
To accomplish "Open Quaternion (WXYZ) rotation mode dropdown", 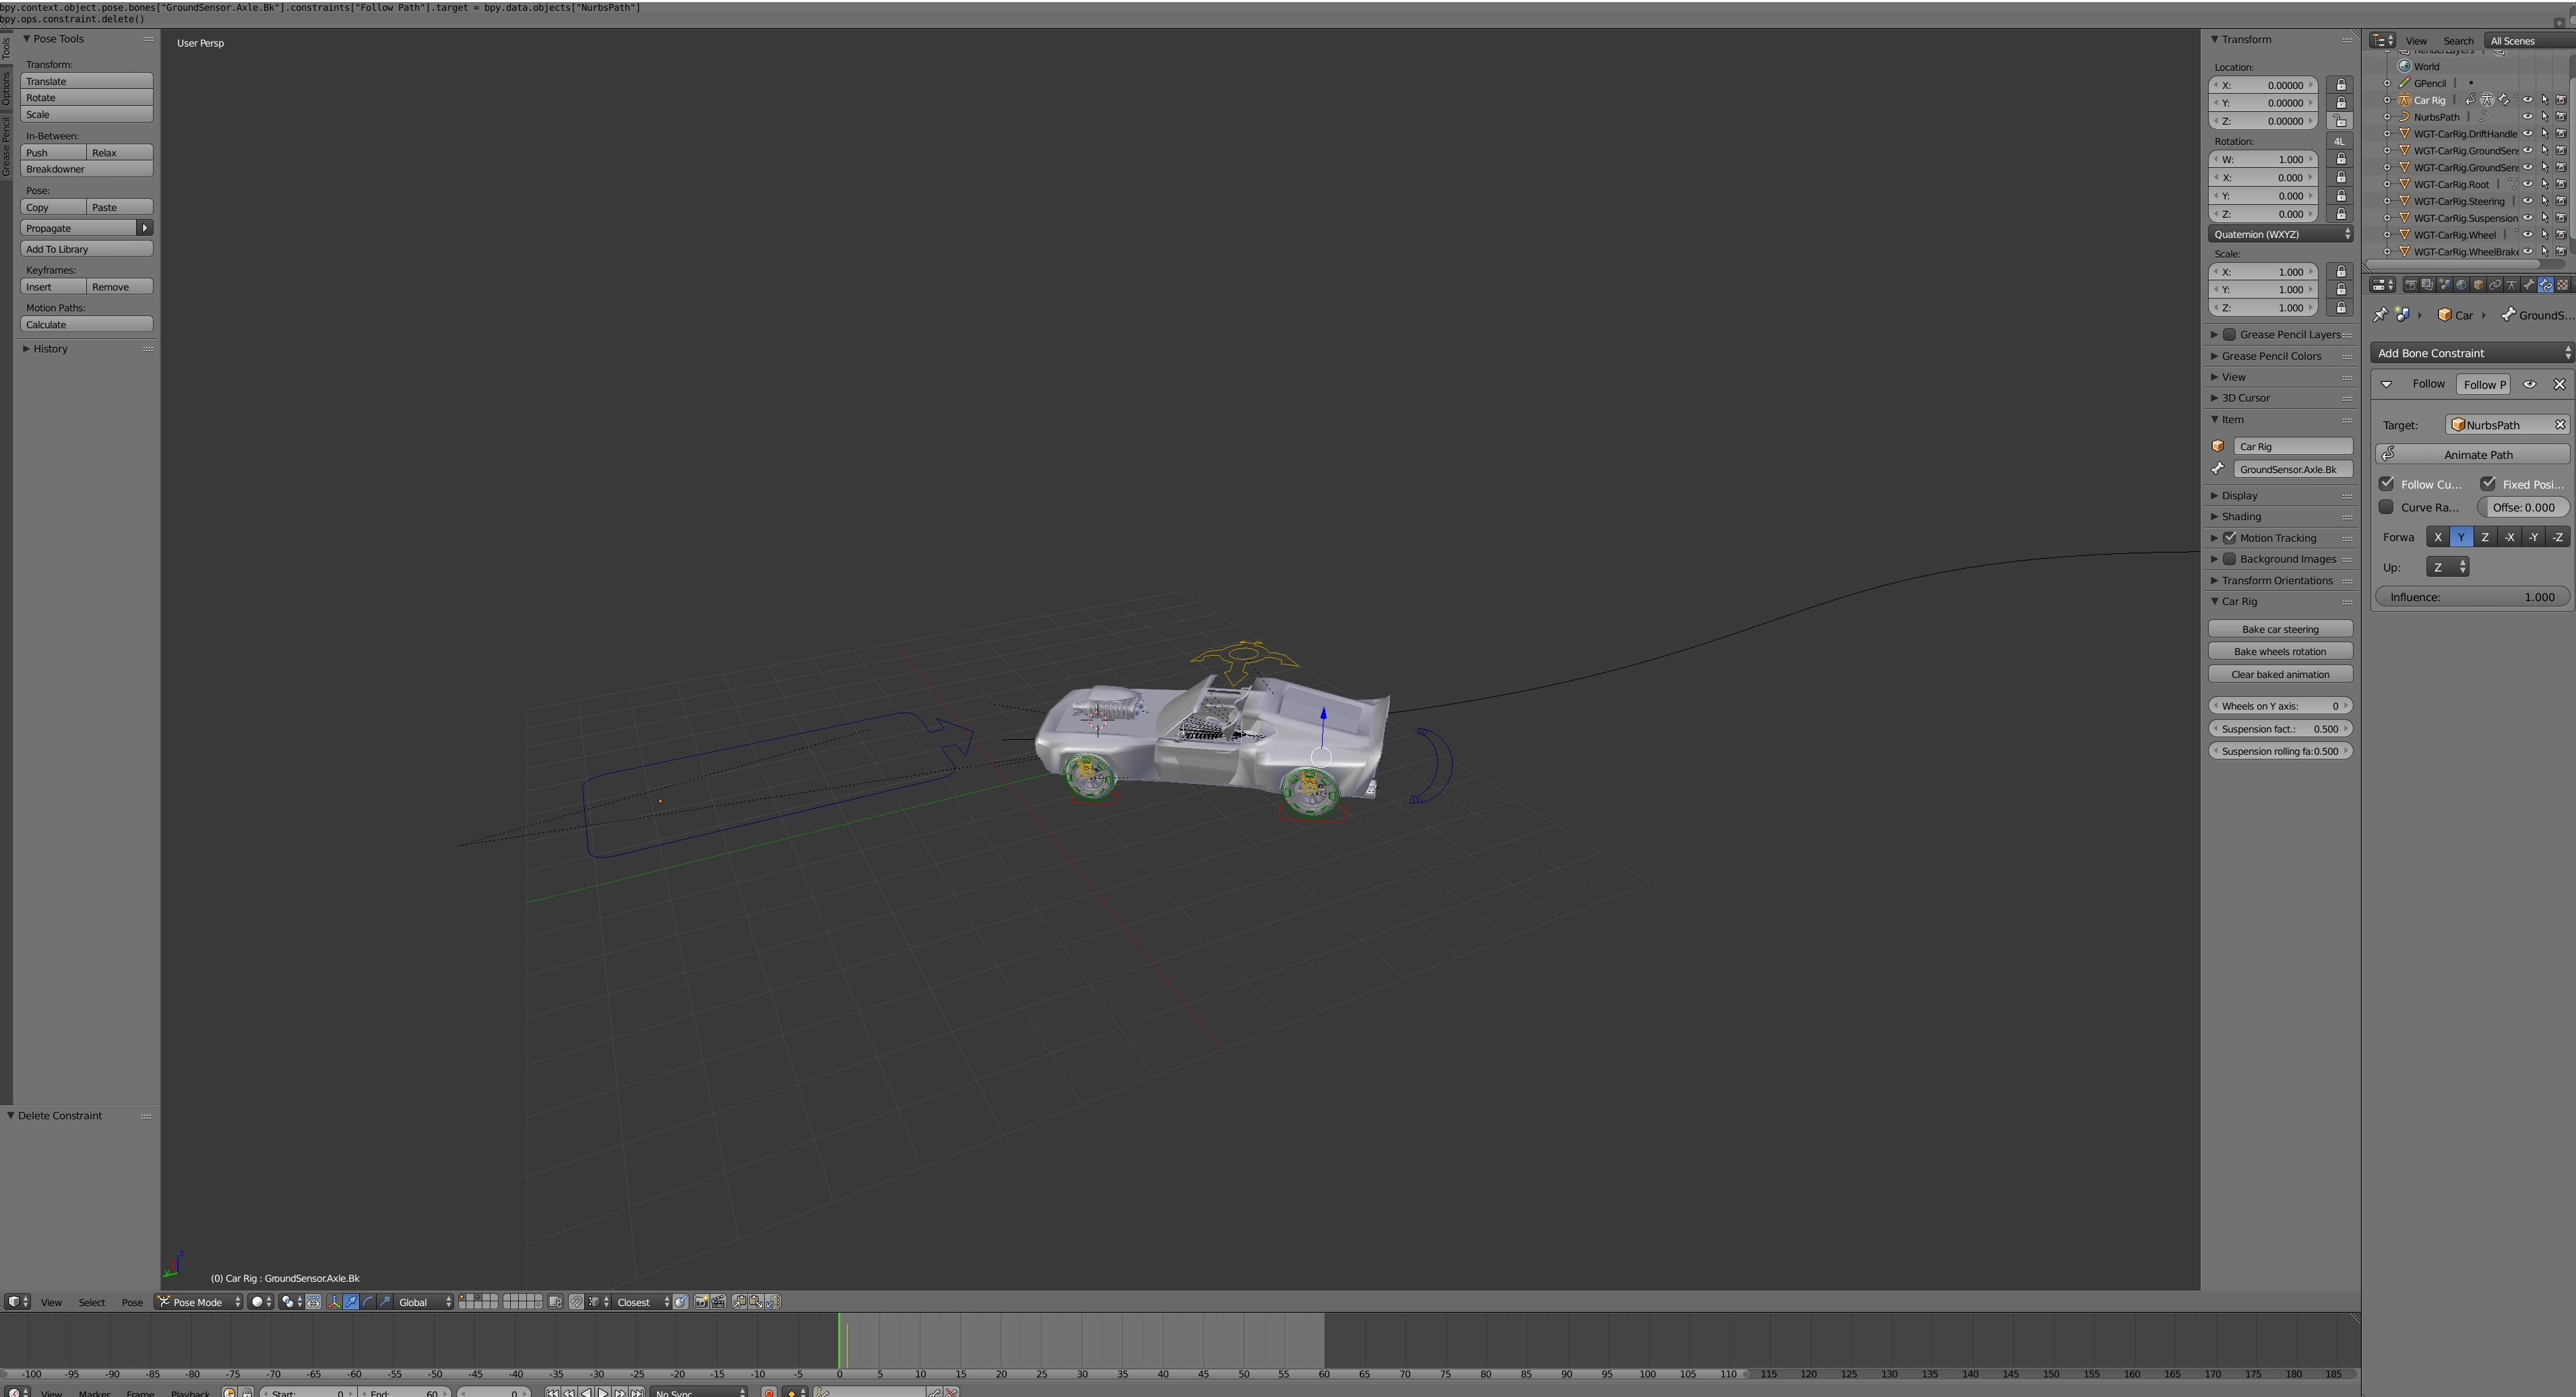I will pyautogui.click(x=2280, y=234).
